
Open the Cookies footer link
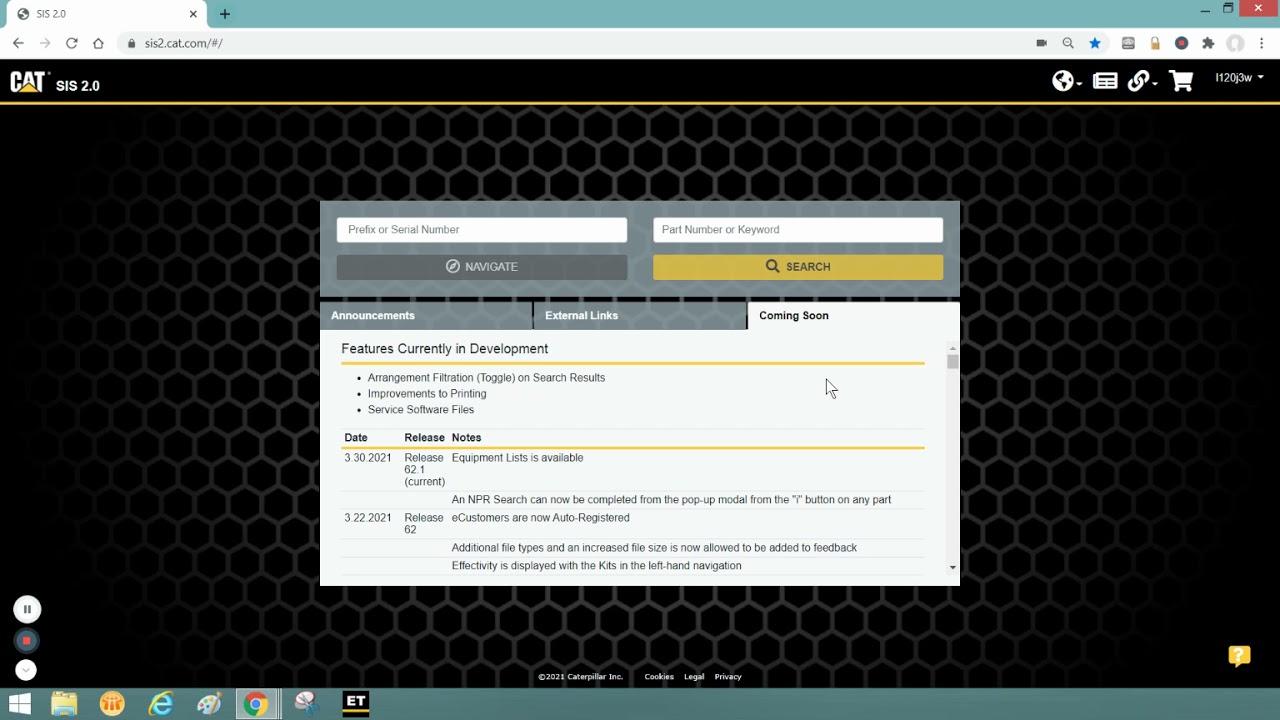click(659, 677)
